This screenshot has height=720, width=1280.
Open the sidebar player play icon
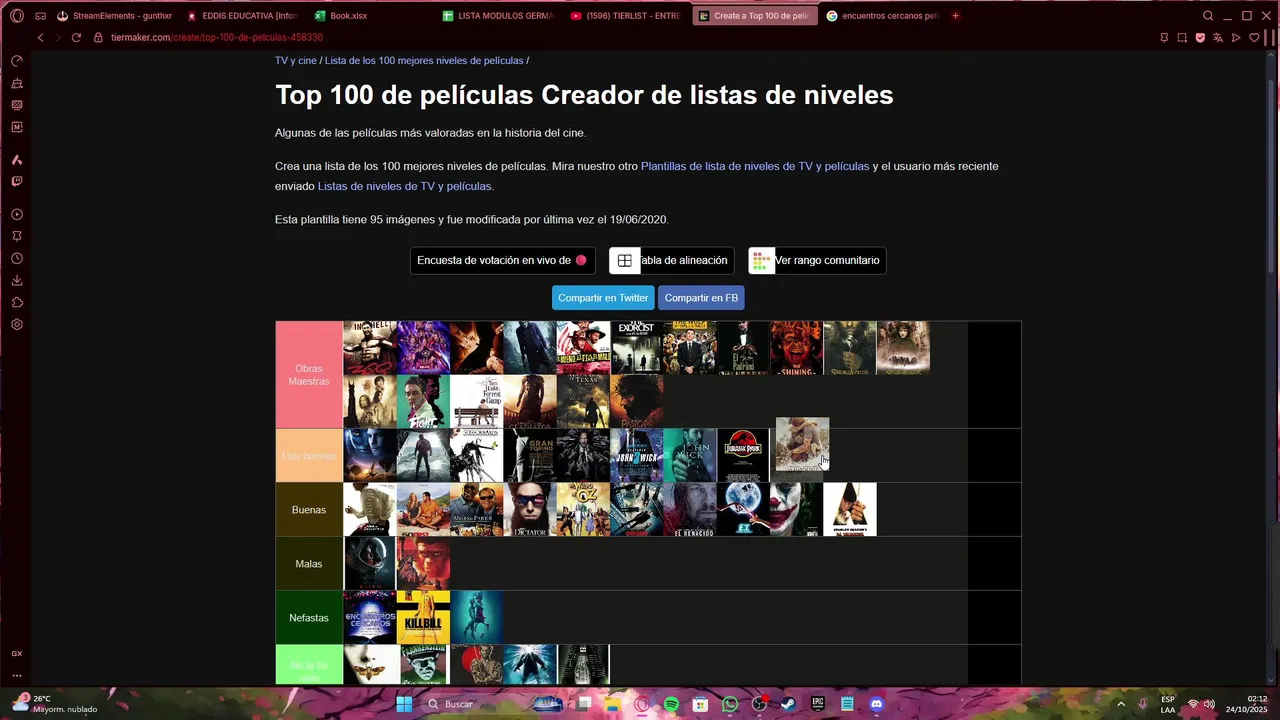click(x=17, y=214)
